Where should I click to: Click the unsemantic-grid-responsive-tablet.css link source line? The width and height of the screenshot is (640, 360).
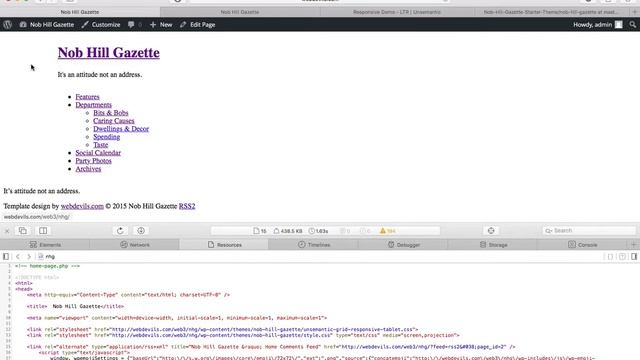pos(222,329)
